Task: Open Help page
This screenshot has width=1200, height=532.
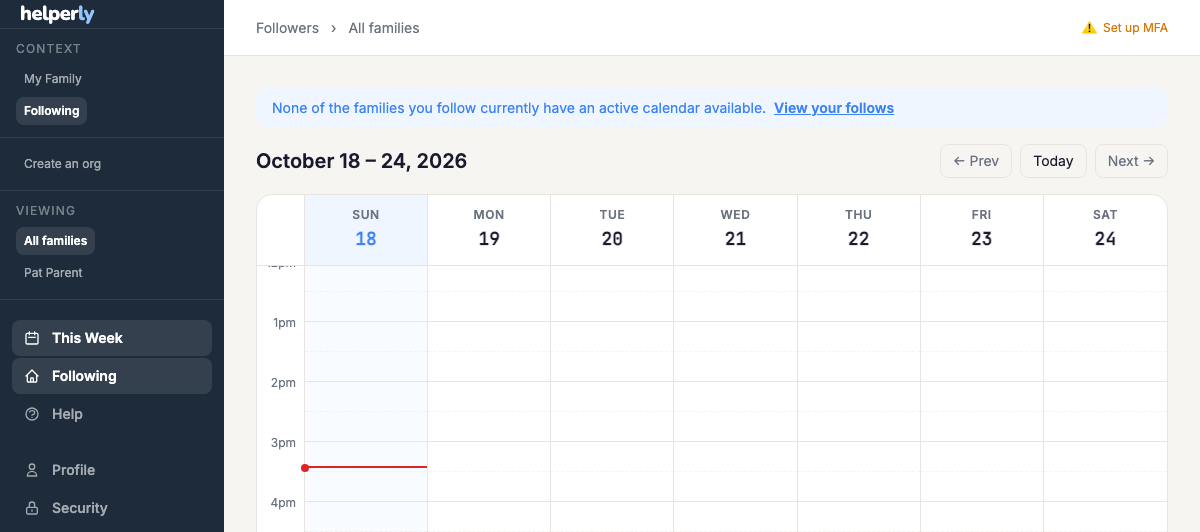Action: [x=112, y=414]
